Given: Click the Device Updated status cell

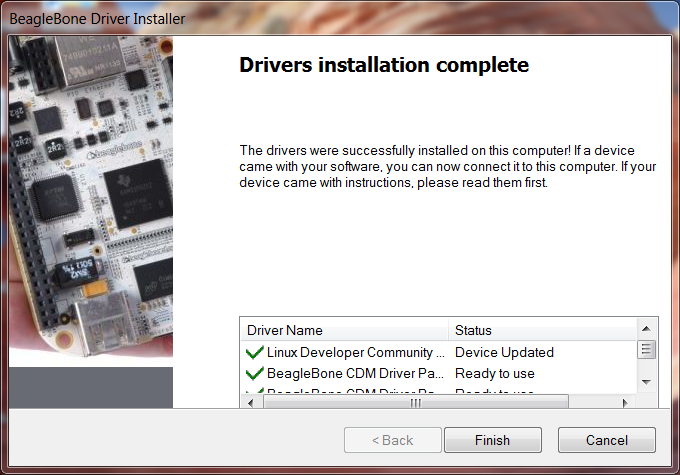Looking at the screenshot, I should 504,352.
